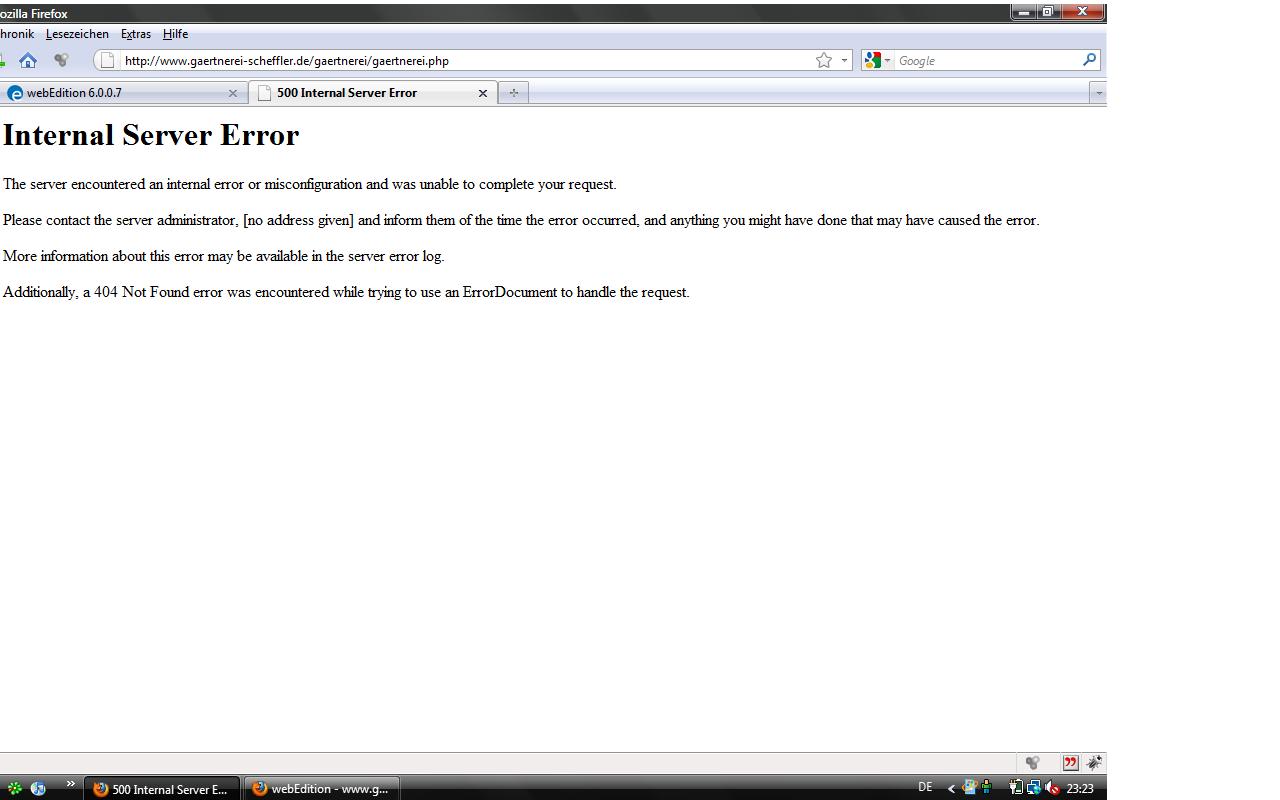Image resolution: width=1280 pixels, height=800 pixels.
Task: Go to the Firefox home page icon
Action: tap(28, 60)
